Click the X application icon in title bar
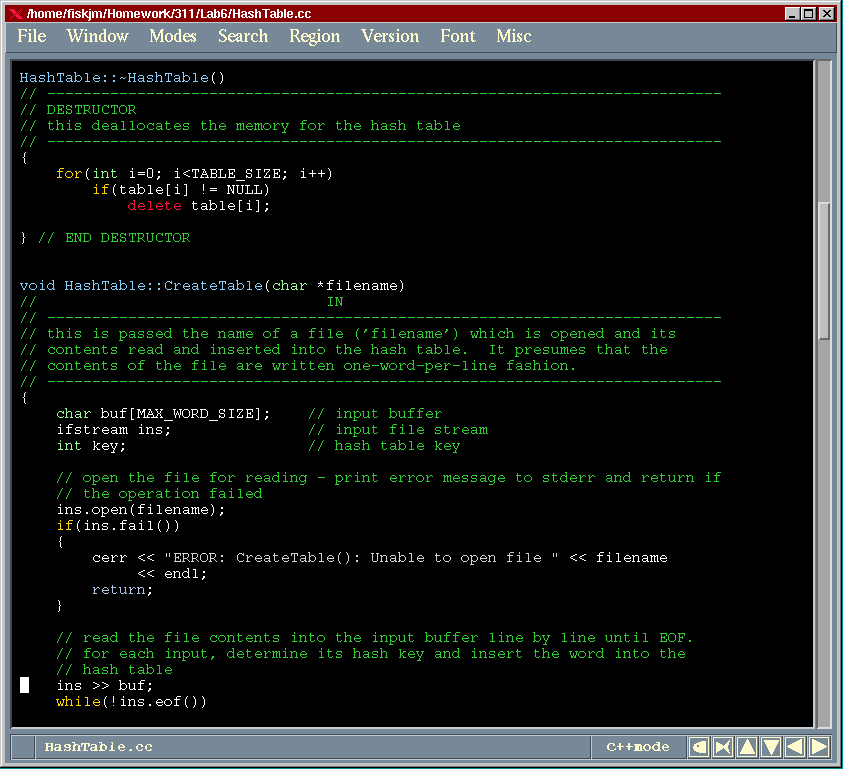The width and height of the screenshot is (843, 769). pyautogui.click(x=14, y=13)
